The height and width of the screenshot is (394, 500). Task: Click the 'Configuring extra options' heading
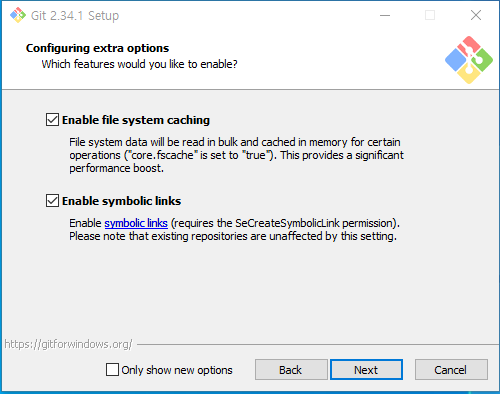coord(97,48)
